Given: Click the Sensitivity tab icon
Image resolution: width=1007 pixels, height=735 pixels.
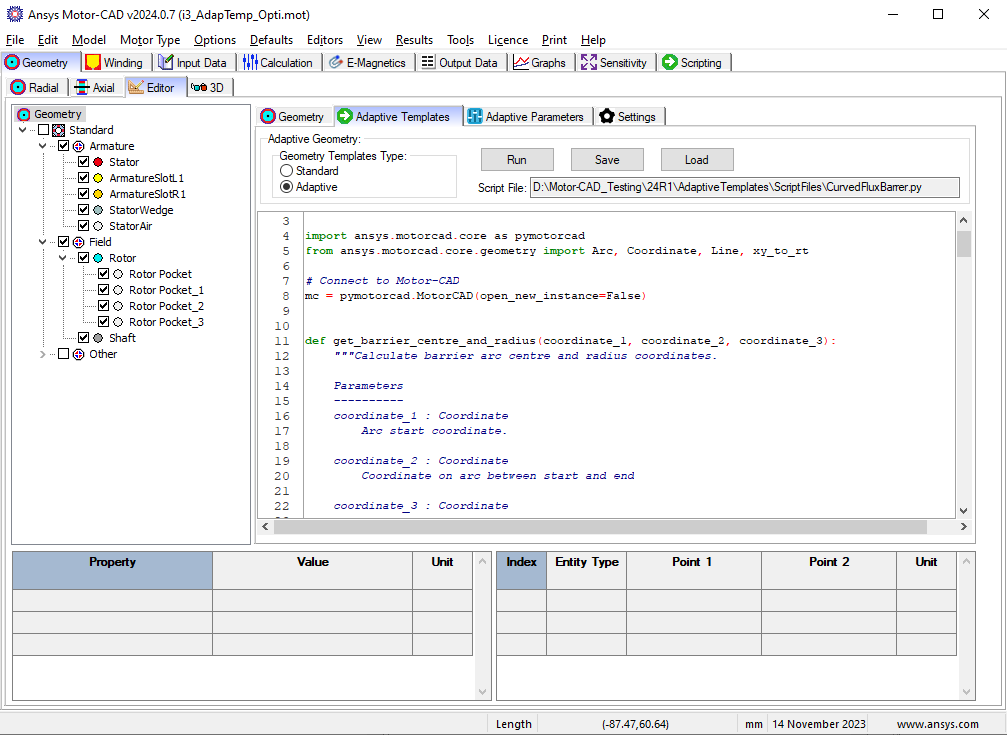Looking at the screenshot, I should pos(589,62).
